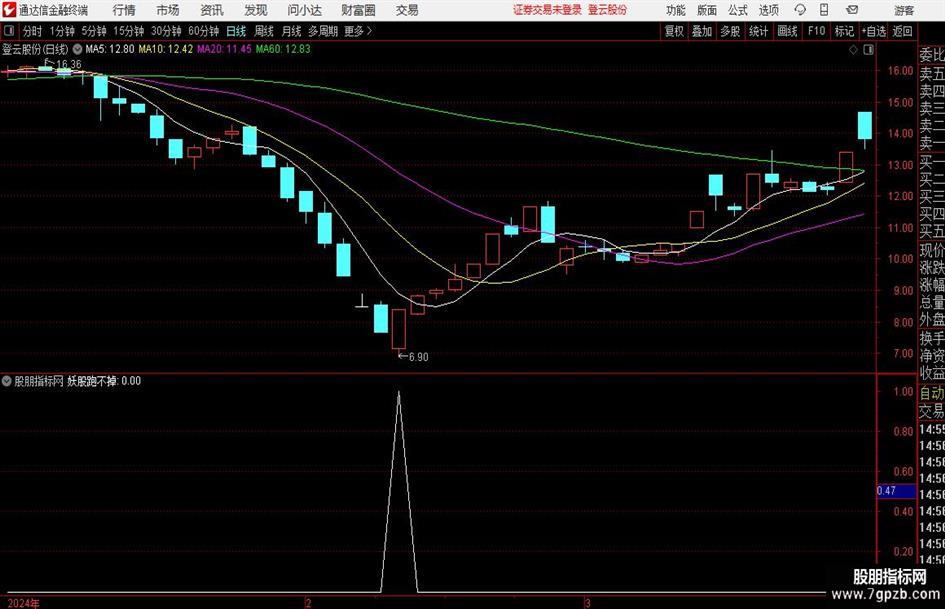Click the 返回 back button

pyautogui.click(x=902, y=31)
